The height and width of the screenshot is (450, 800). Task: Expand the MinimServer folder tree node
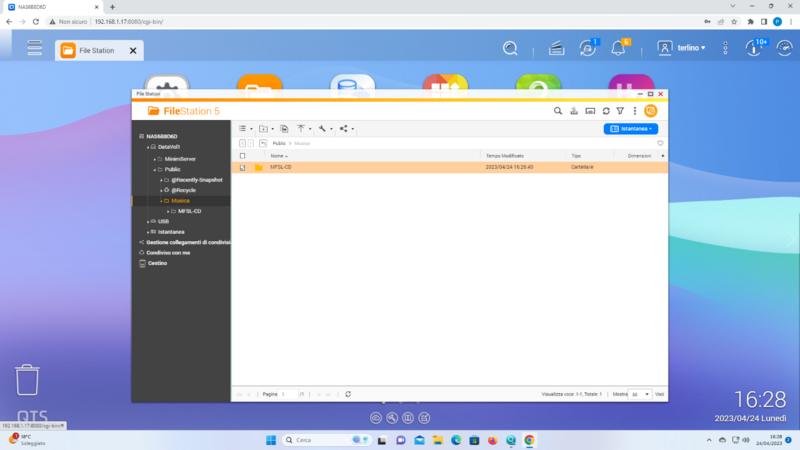[154, 158]
